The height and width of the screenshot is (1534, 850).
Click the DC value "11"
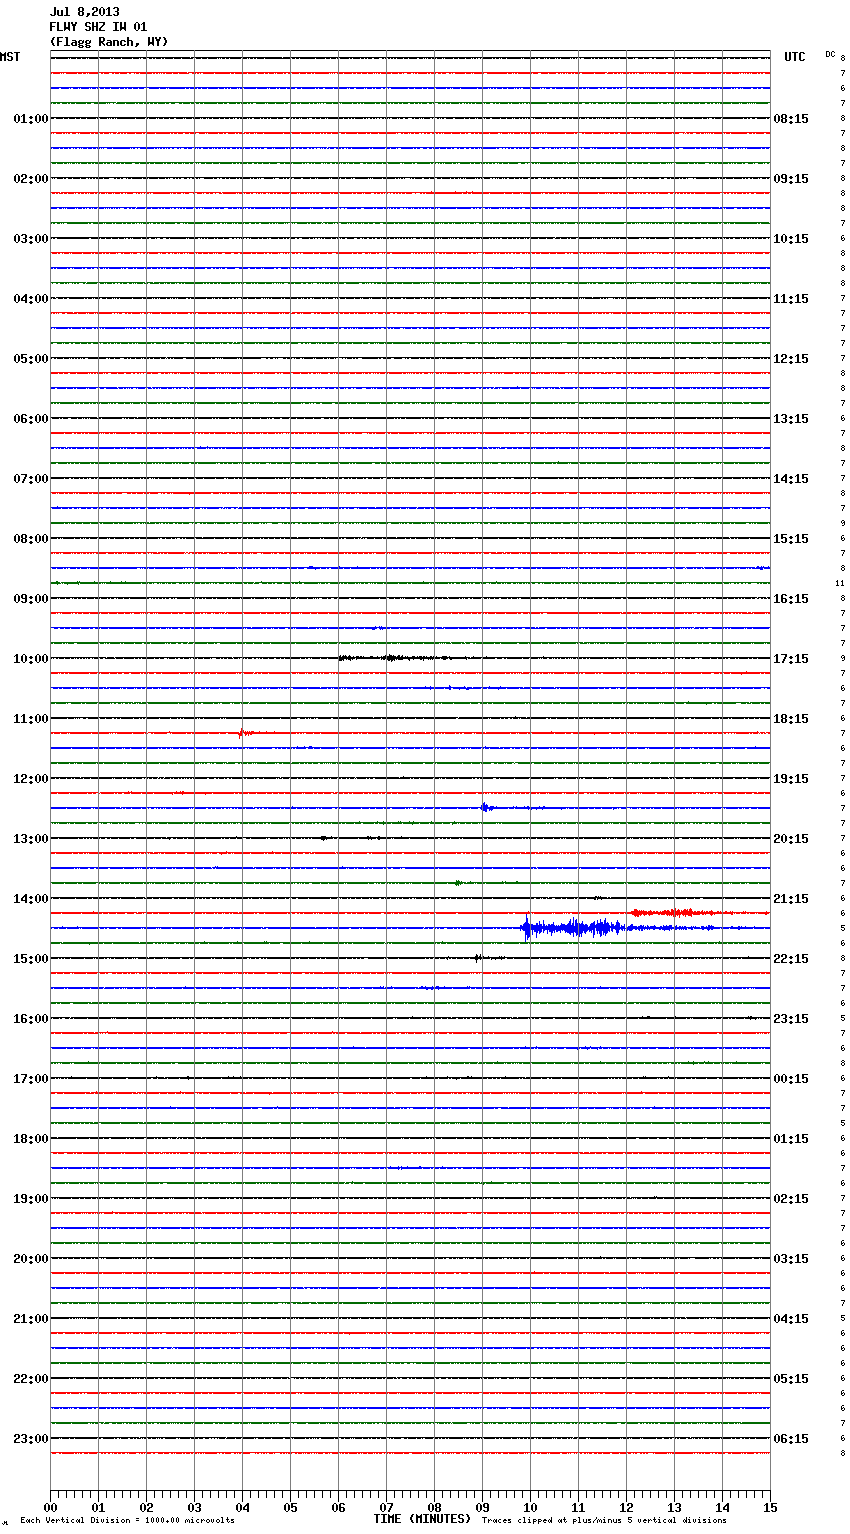tap(840, 583)
